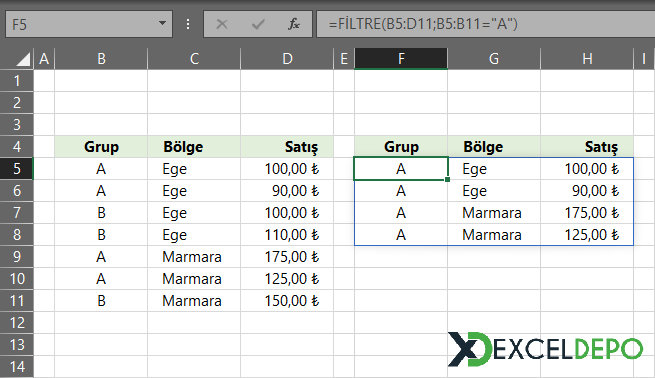Viewport: 655px width, 378px height.
Task: Click the formula bar with FİLTRE formula
Action: point(486,24)
